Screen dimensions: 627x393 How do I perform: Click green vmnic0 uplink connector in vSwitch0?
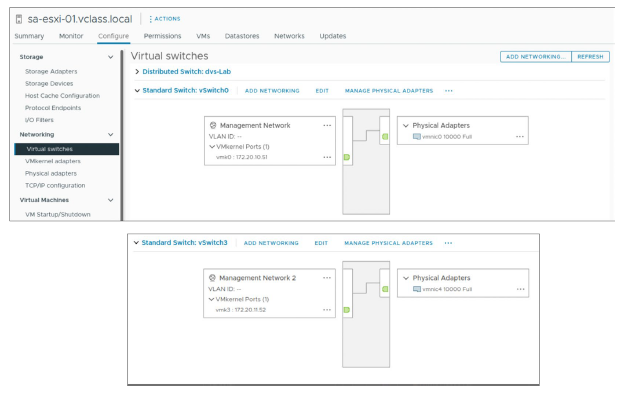coord(385,137)
